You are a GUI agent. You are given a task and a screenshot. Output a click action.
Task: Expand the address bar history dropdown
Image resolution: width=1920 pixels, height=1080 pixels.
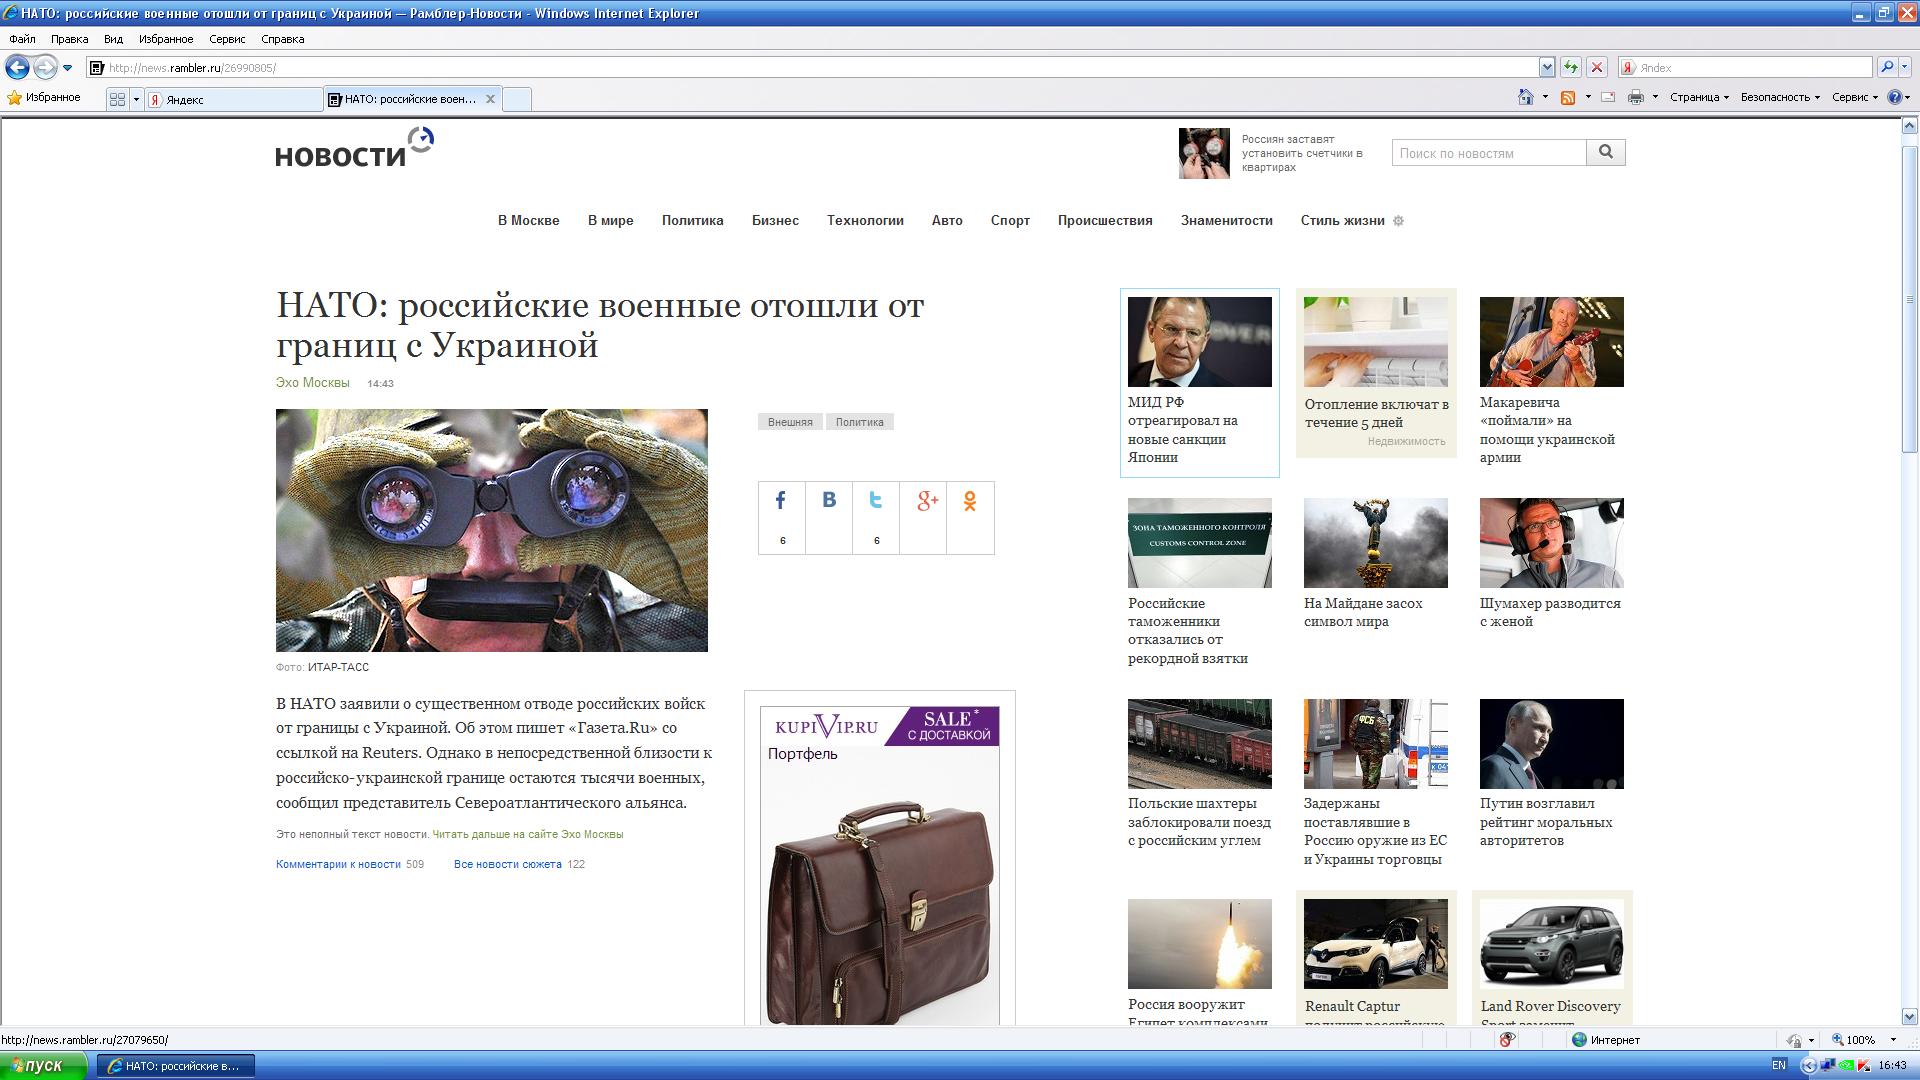click(1547, 68)
